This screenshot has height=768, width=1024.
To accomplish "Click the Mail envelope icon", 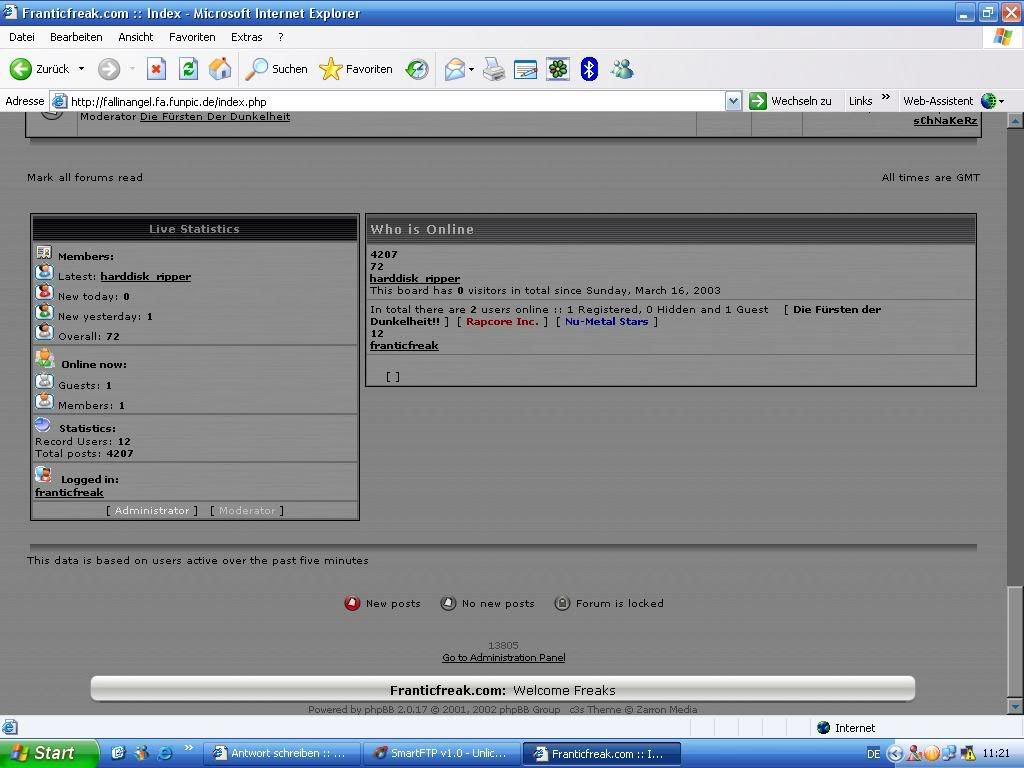I will pos(455,69).
